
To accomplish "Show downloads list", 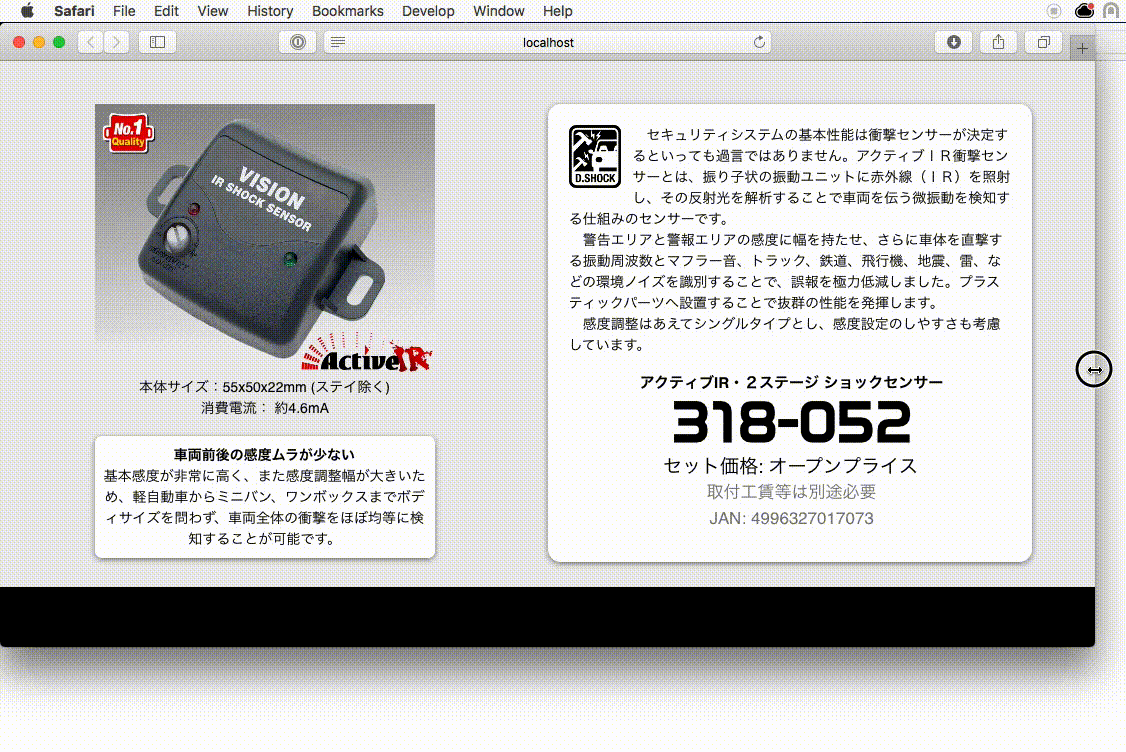I will (954, 42).
